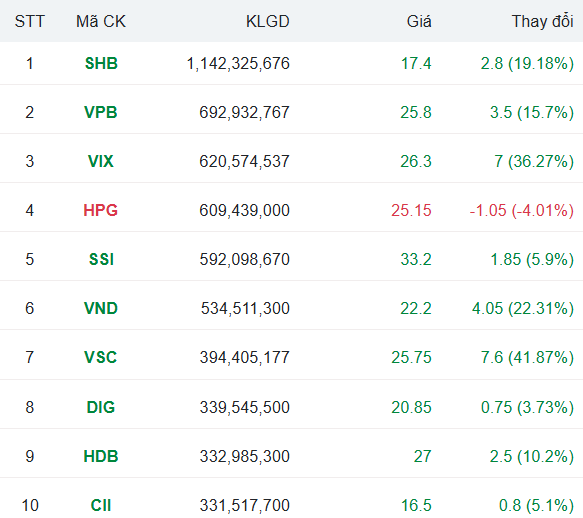The height and width of the screenshot is (518, 583).
Task: Click change value 7.6 (41.87%)
Action: [527, 358]
